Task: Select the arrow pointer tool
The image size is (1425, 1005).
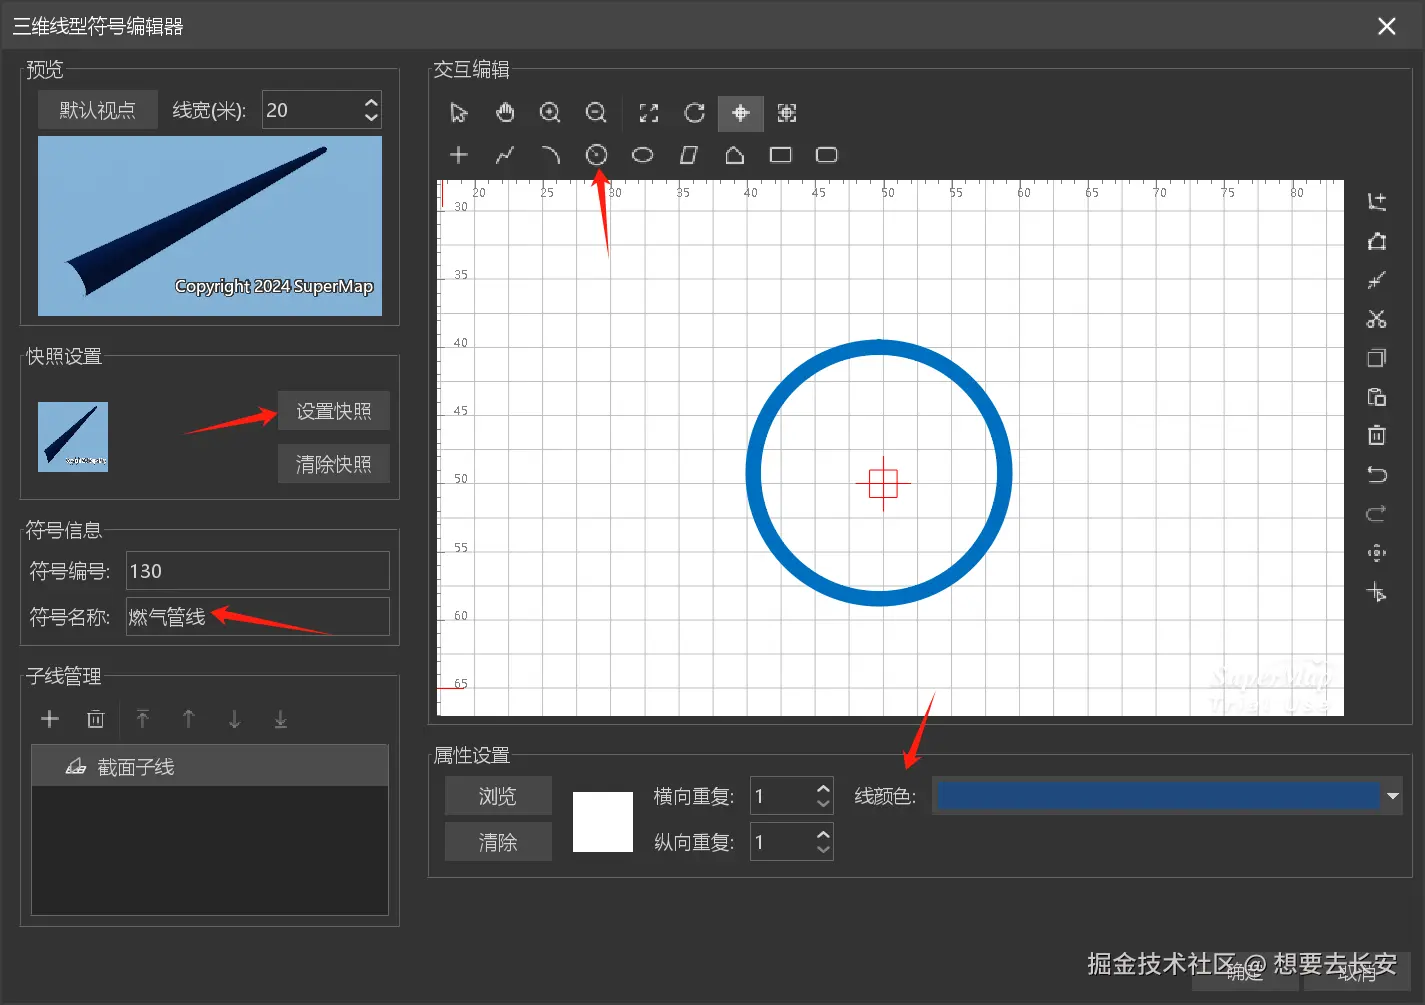Action: (x=459, y=113)
